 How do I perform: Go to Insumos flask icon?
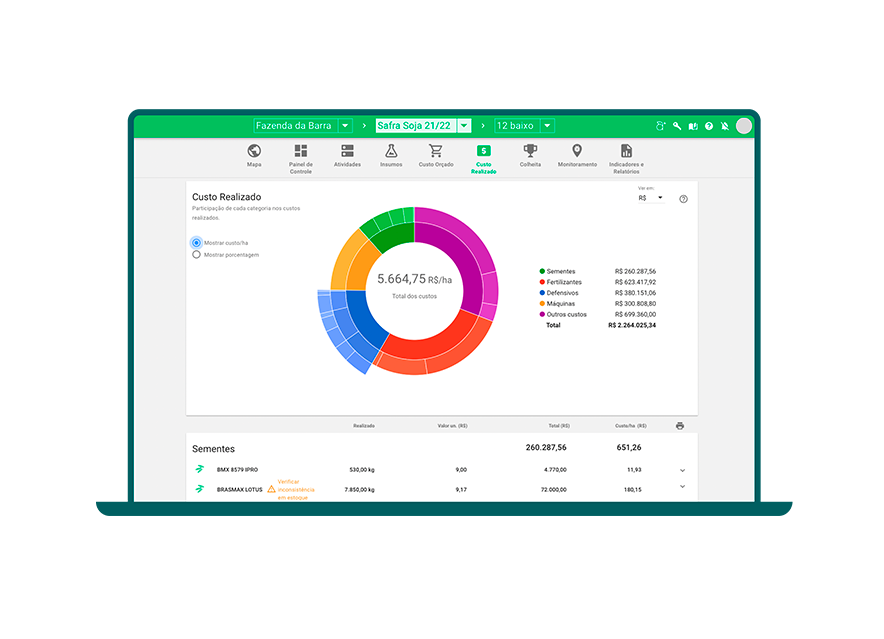391,151
